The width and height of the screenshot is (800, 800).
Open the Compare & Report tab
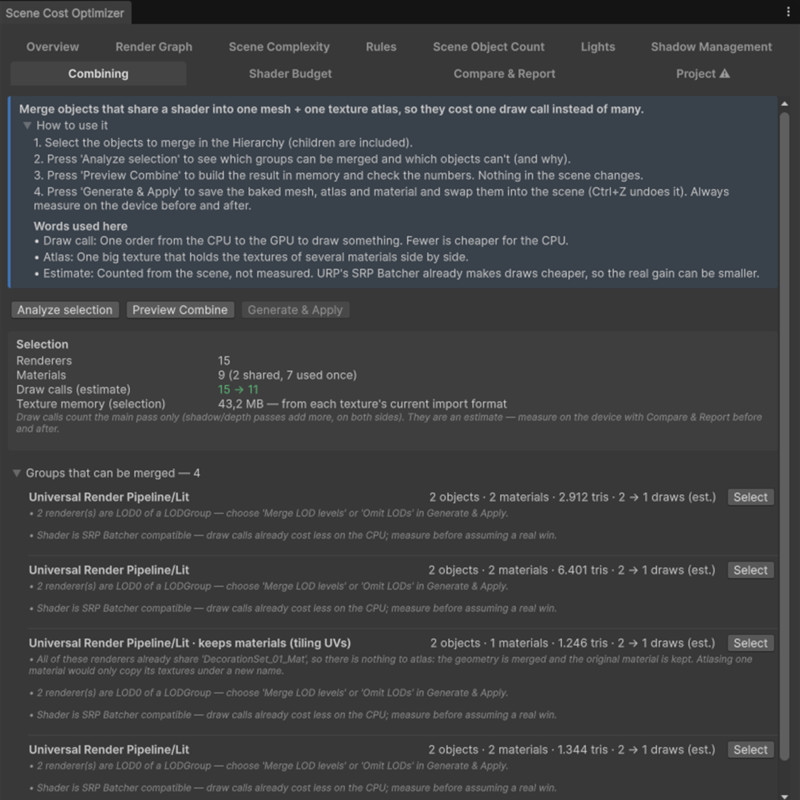(x=504, y=73)
